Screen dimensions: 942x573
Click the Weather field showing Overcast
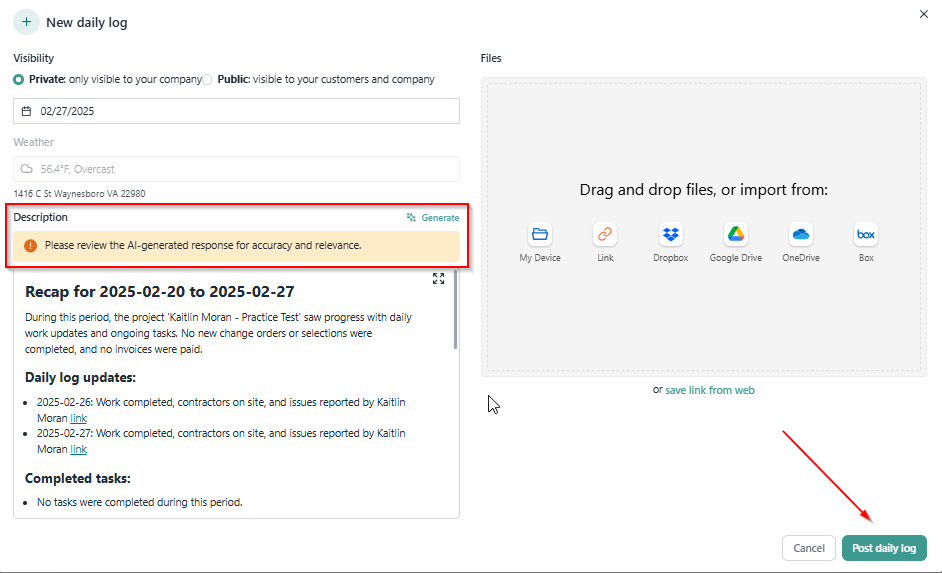(x=237, y=169)
